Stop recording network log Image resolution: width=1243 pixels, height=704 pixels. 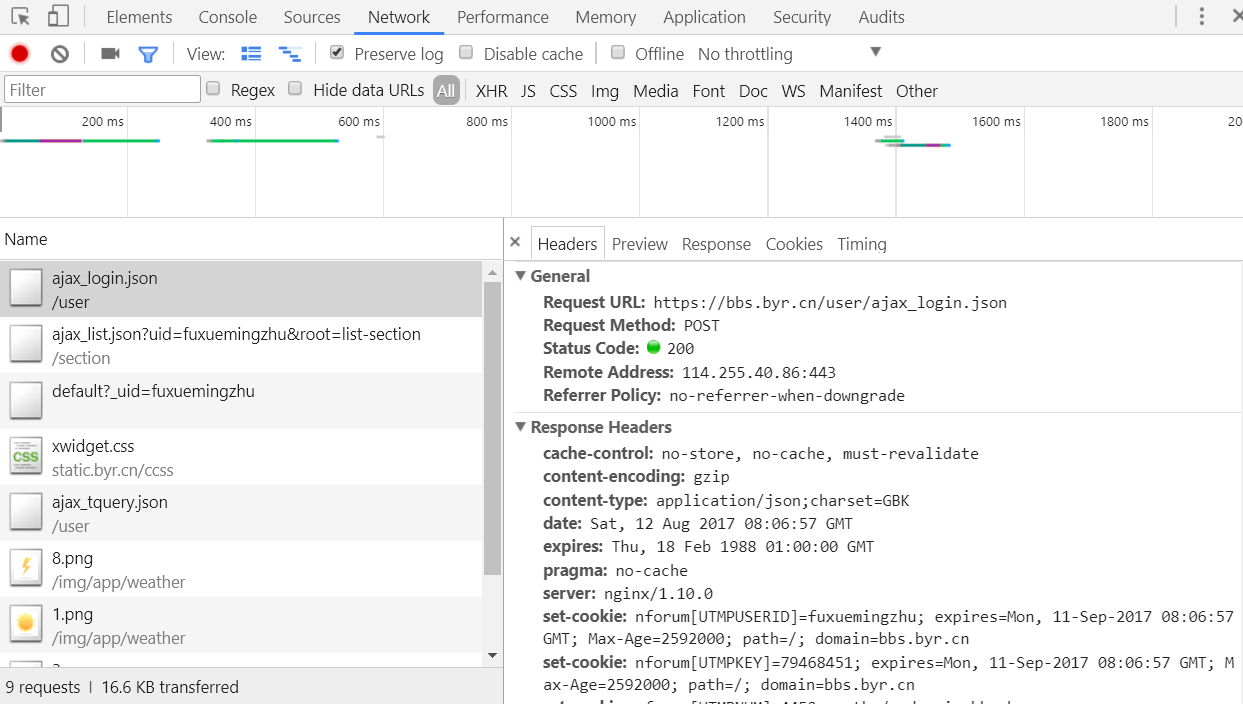click(20, 54)
